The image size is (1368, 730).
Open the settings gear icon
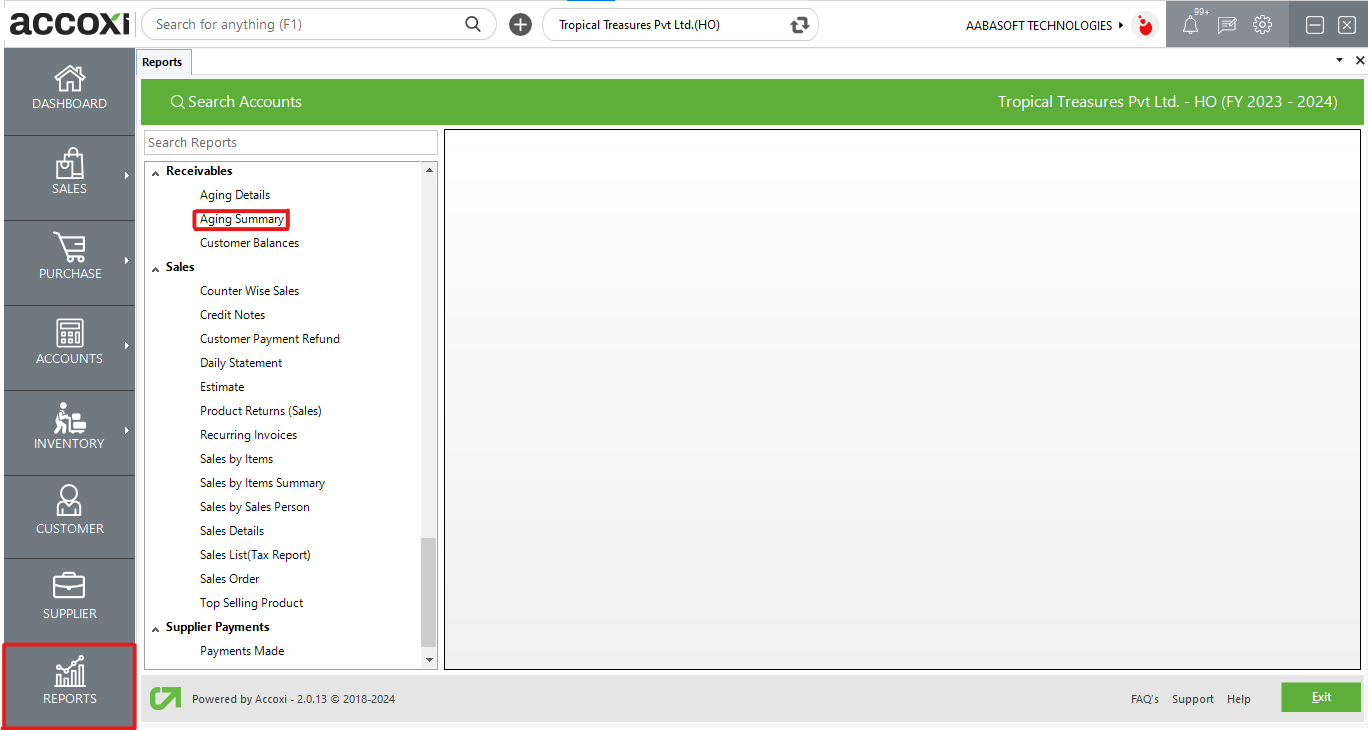[x=1262, y=25]
